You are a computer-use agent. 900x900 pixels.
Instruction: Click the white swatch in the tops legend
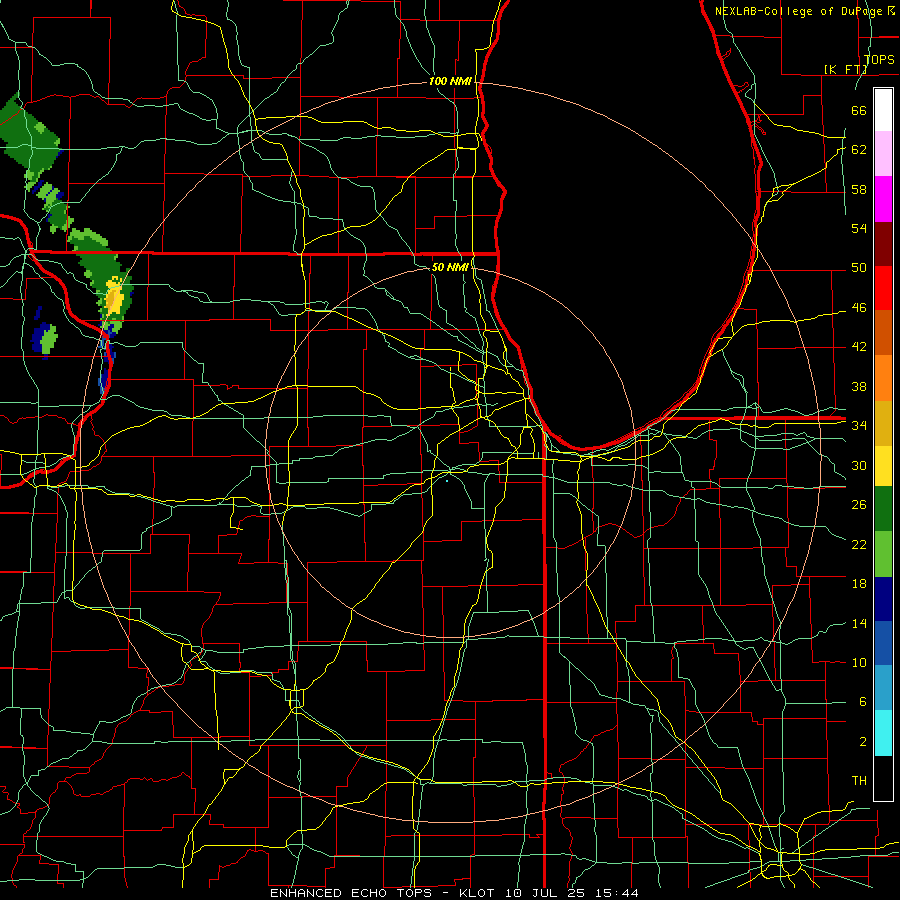click(x=883, y=110)
